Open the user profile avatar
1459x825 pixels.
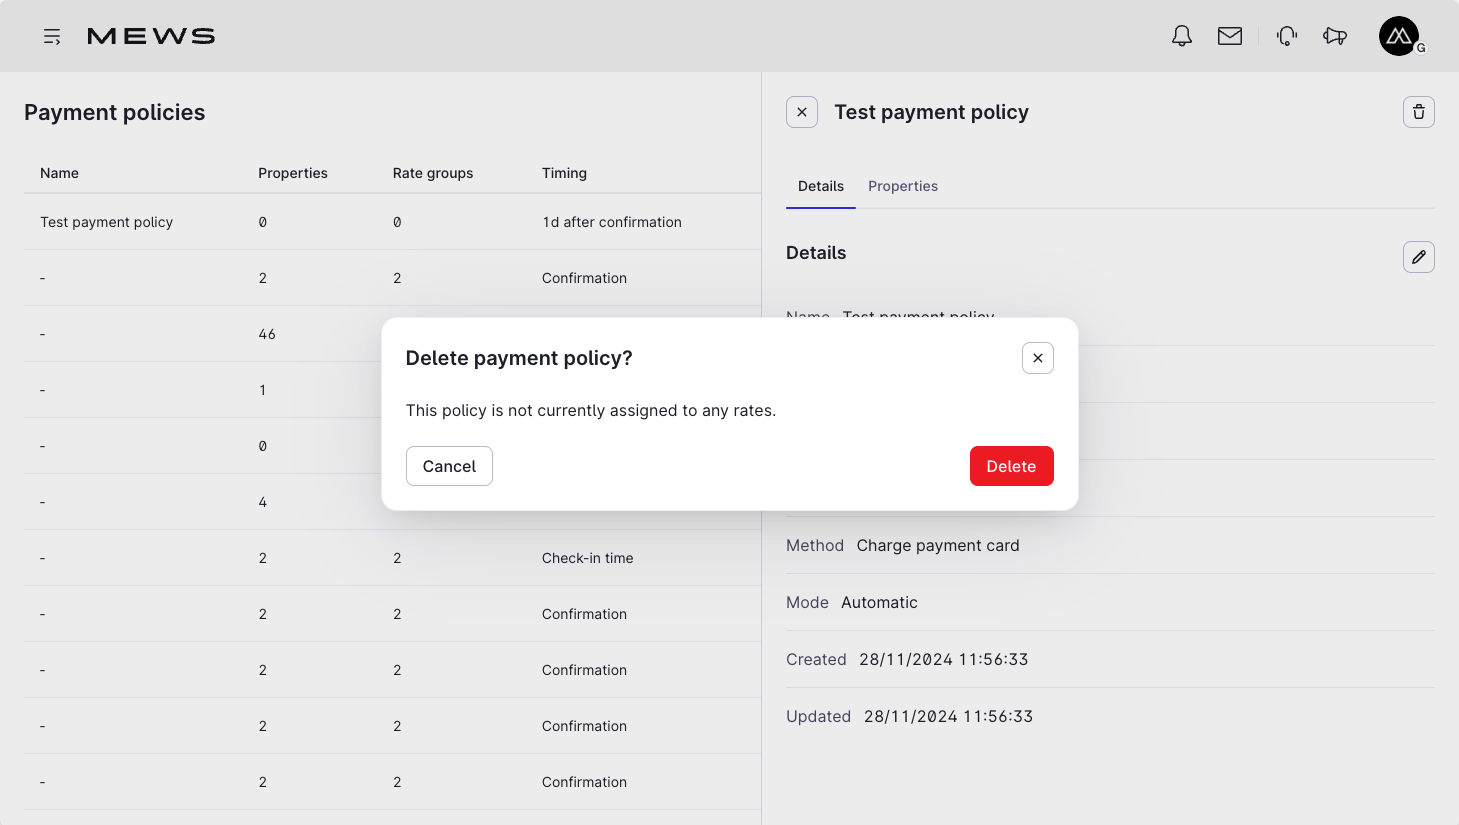[1399, 36]
